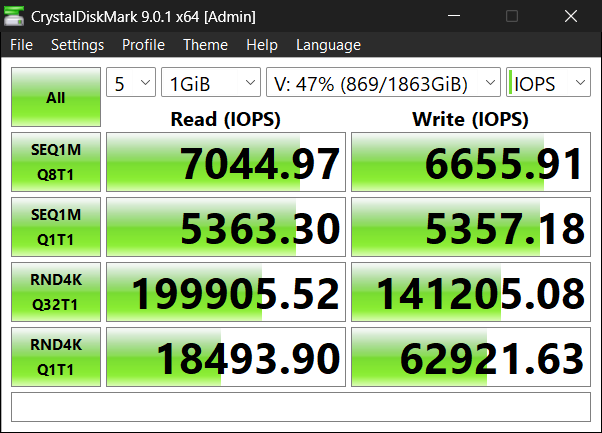The height and width of the screenshot is (433, 602).
Task: Click the Write (IOPS) column header
Action: click(x=470, y=119)
